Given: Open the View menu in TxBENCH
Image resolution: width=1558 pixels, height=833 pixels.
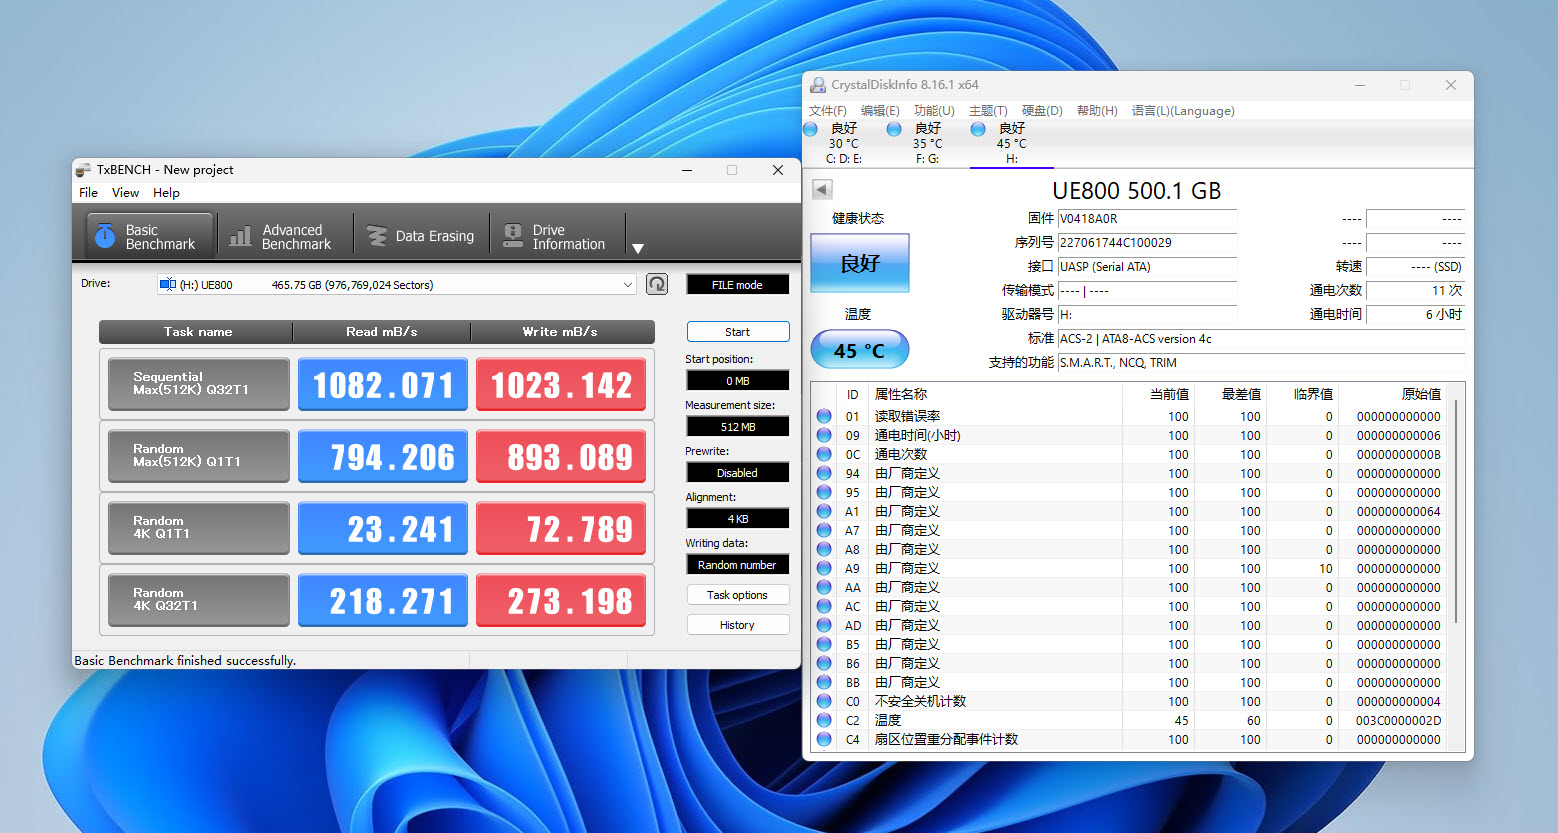Looking at the screenshot, I should [x=125, y=193].
